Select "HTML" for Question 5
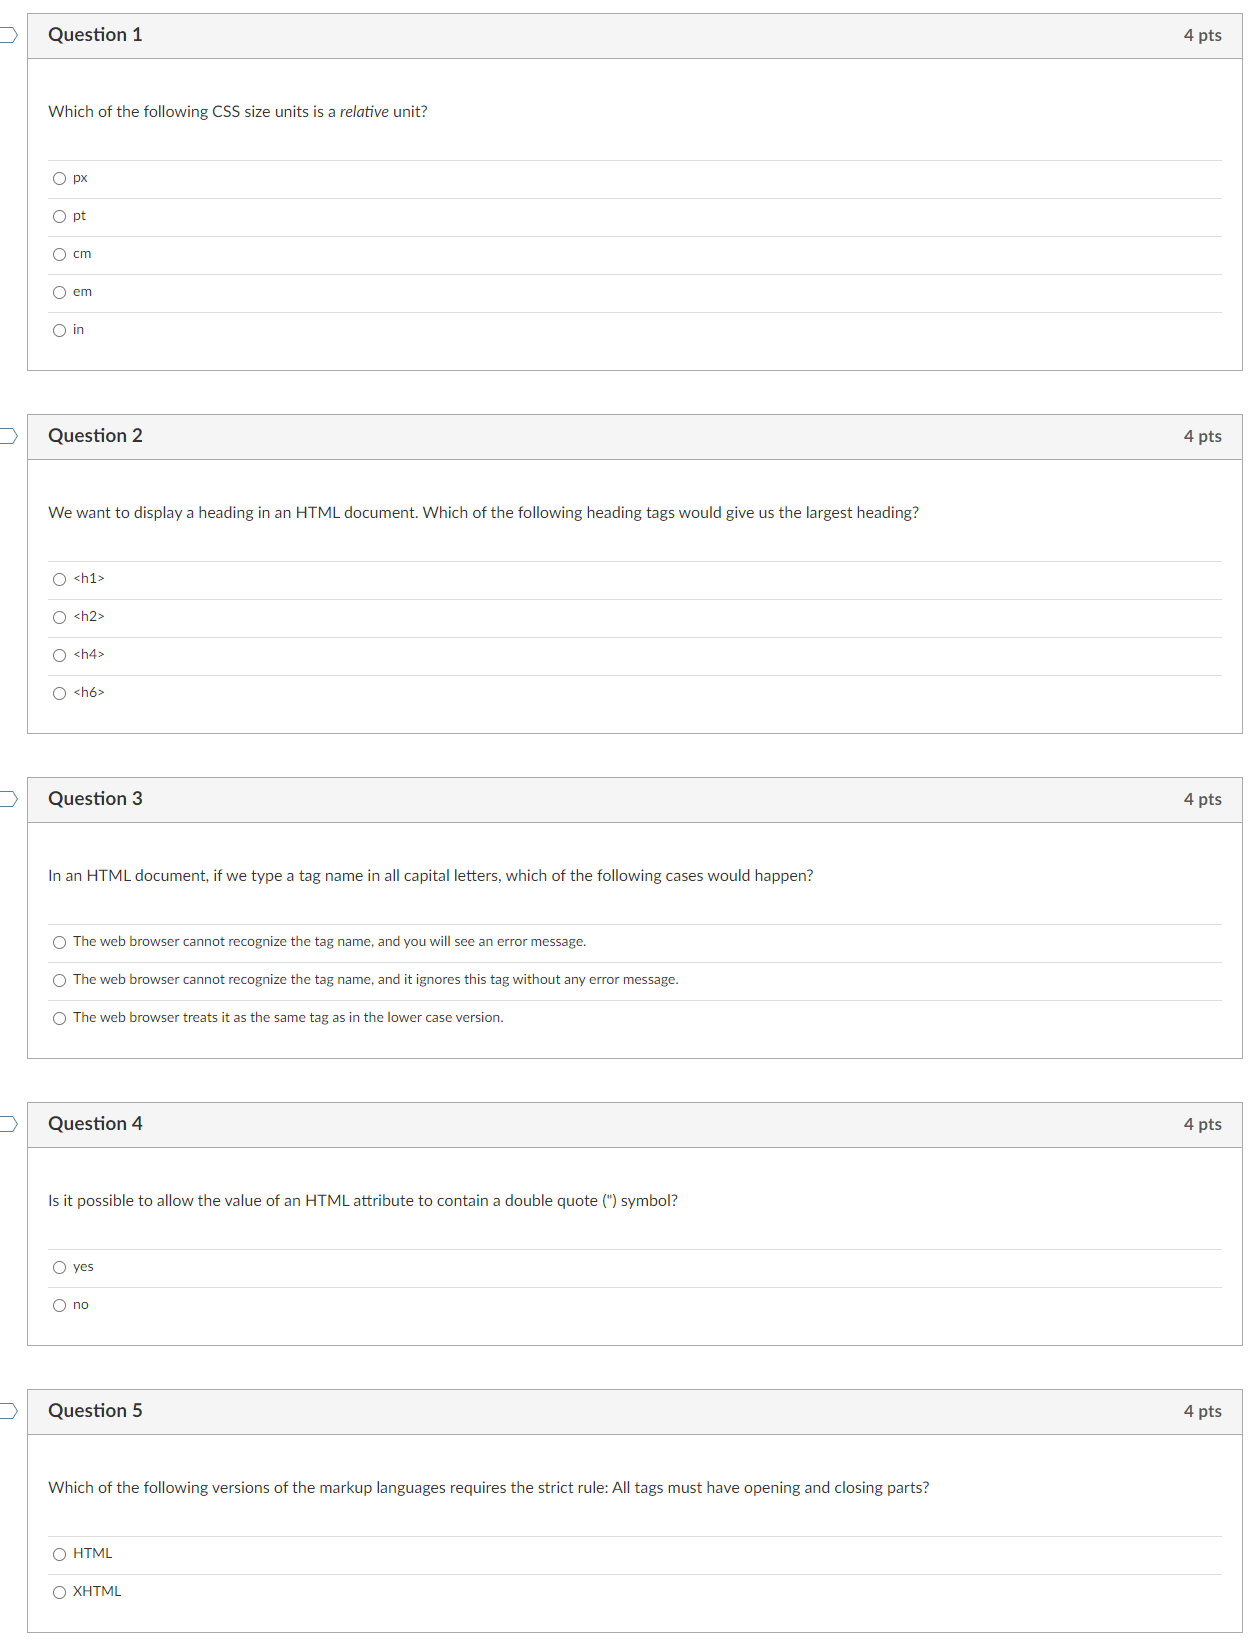The width and height of the screenshot is (1257, 1645). tap(60, 1553)
